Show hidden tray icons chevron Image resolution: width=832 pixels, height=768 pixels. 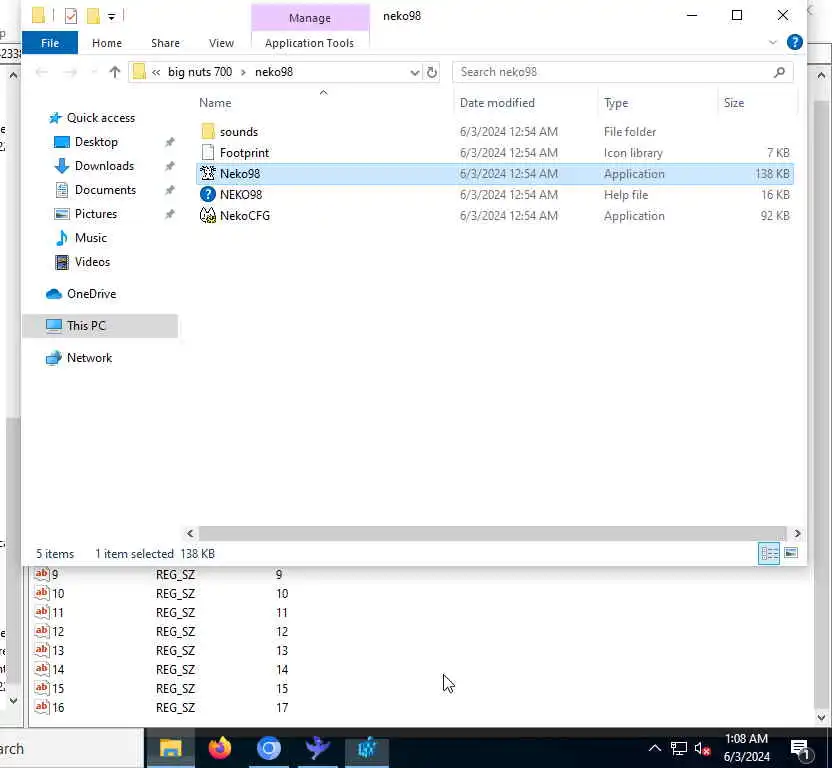tap(655, 748)
